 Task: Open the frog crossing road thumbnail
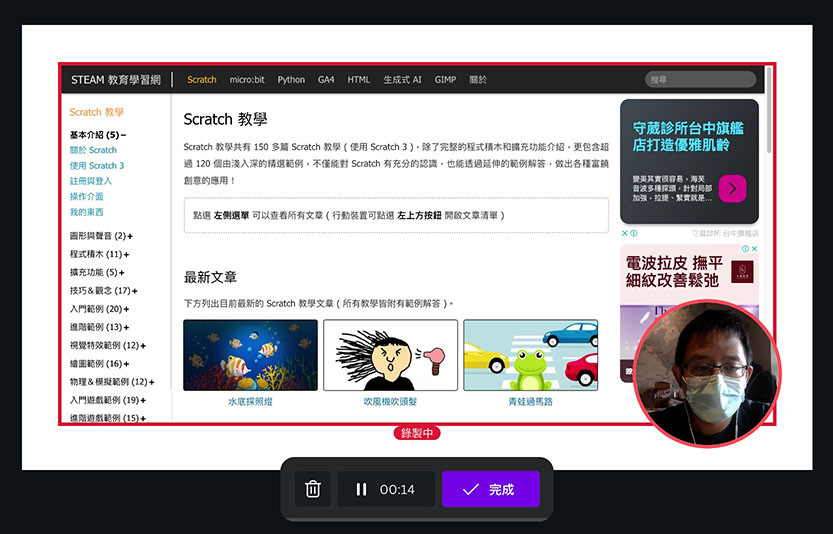click(531, 355)
